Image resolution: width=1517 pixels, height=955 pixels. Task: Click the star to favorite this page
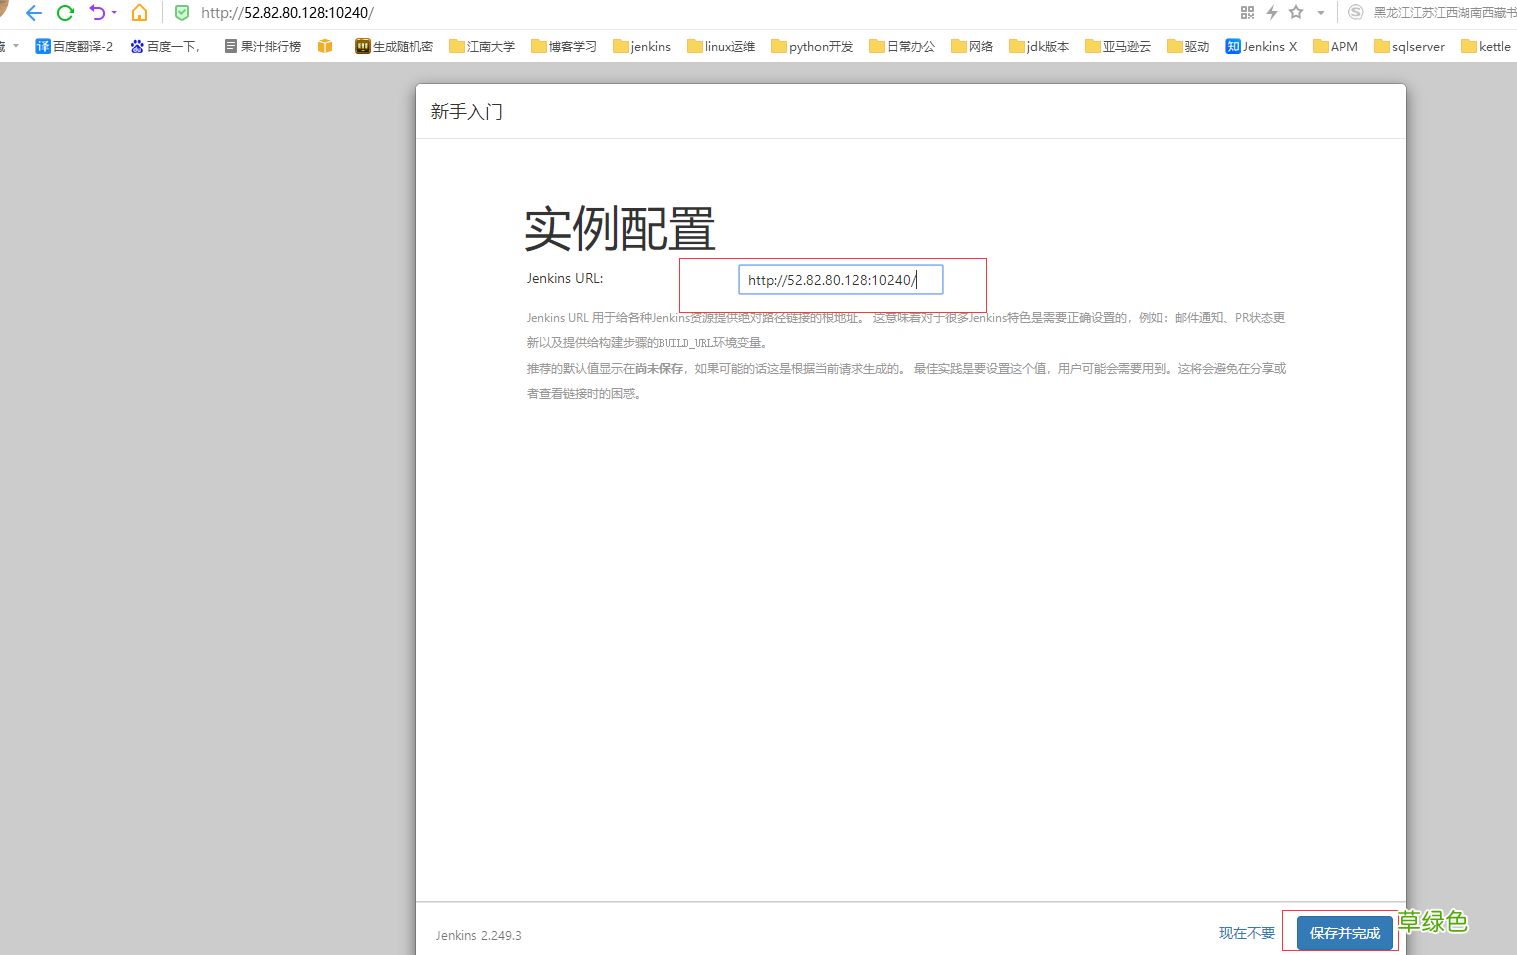point(1295,13)
